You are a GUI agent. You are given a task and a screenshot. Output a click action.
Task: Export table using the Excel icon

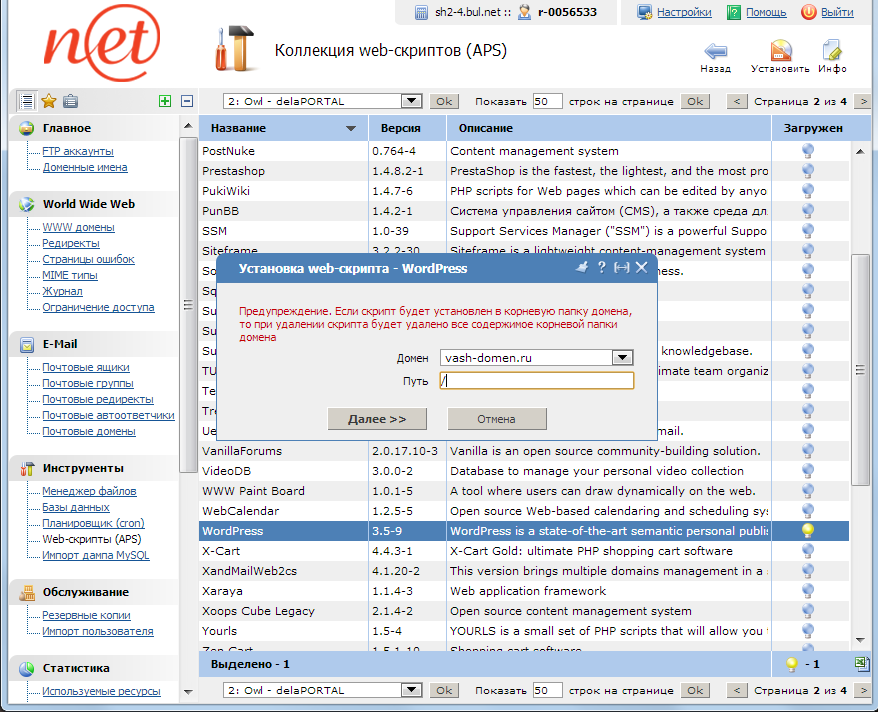point(862,663)
